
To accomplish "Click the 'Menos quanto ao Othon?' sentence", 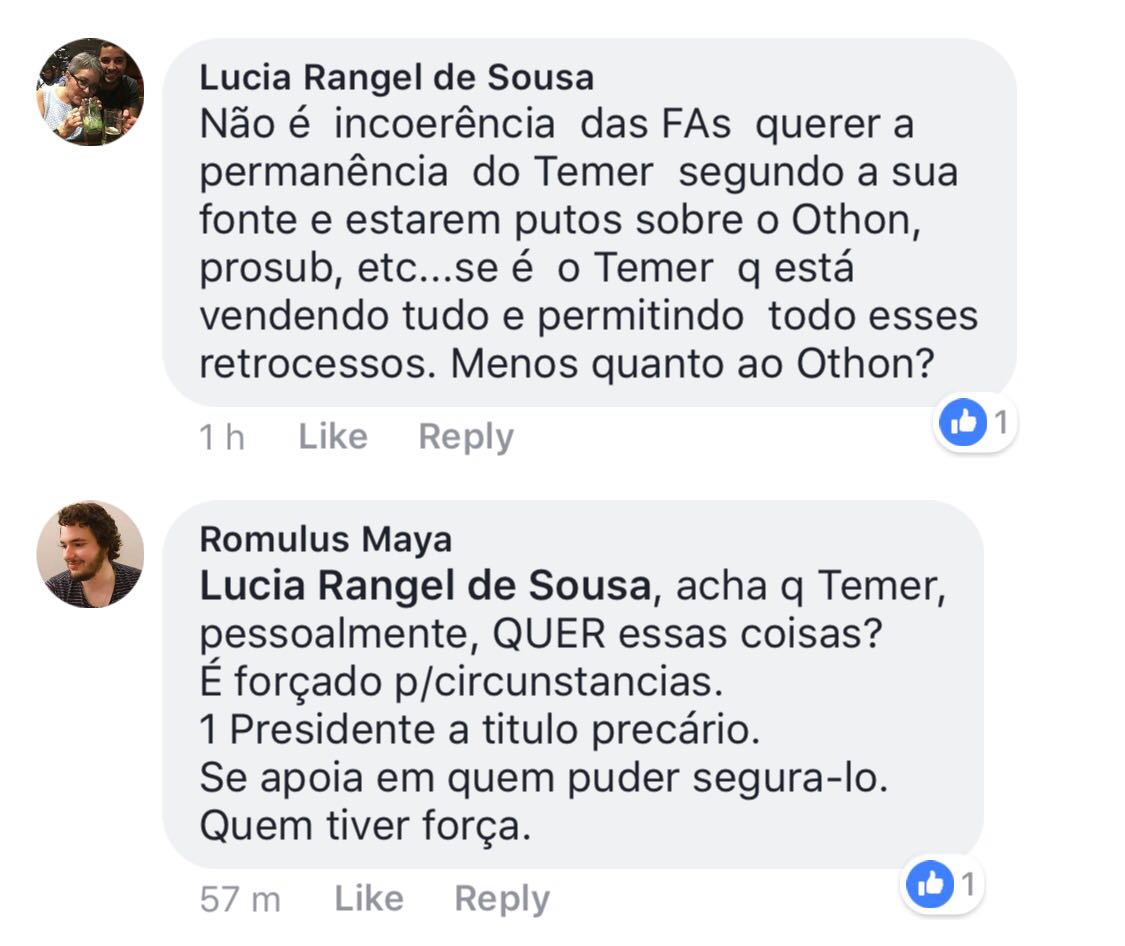I will tap(693, 364).
